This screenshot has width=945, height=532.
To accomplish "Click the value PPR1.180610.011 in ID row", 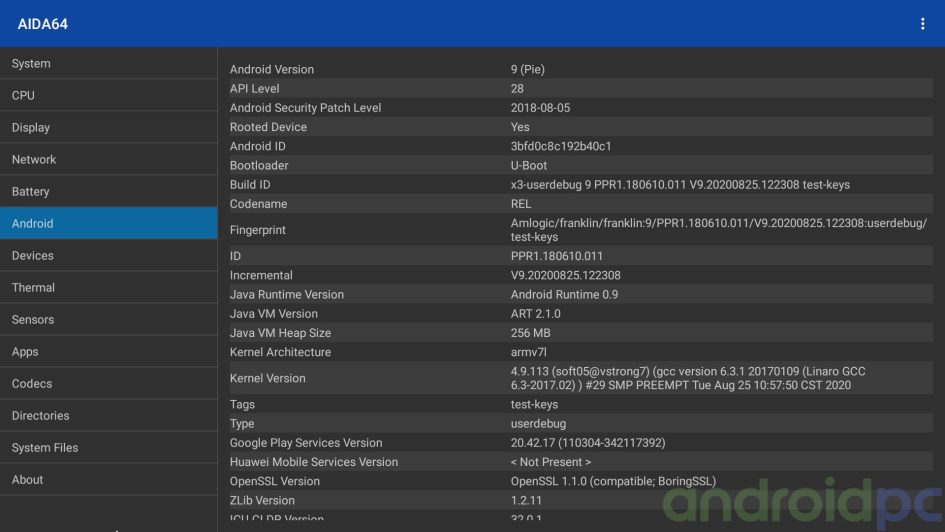I will point(556,256).
